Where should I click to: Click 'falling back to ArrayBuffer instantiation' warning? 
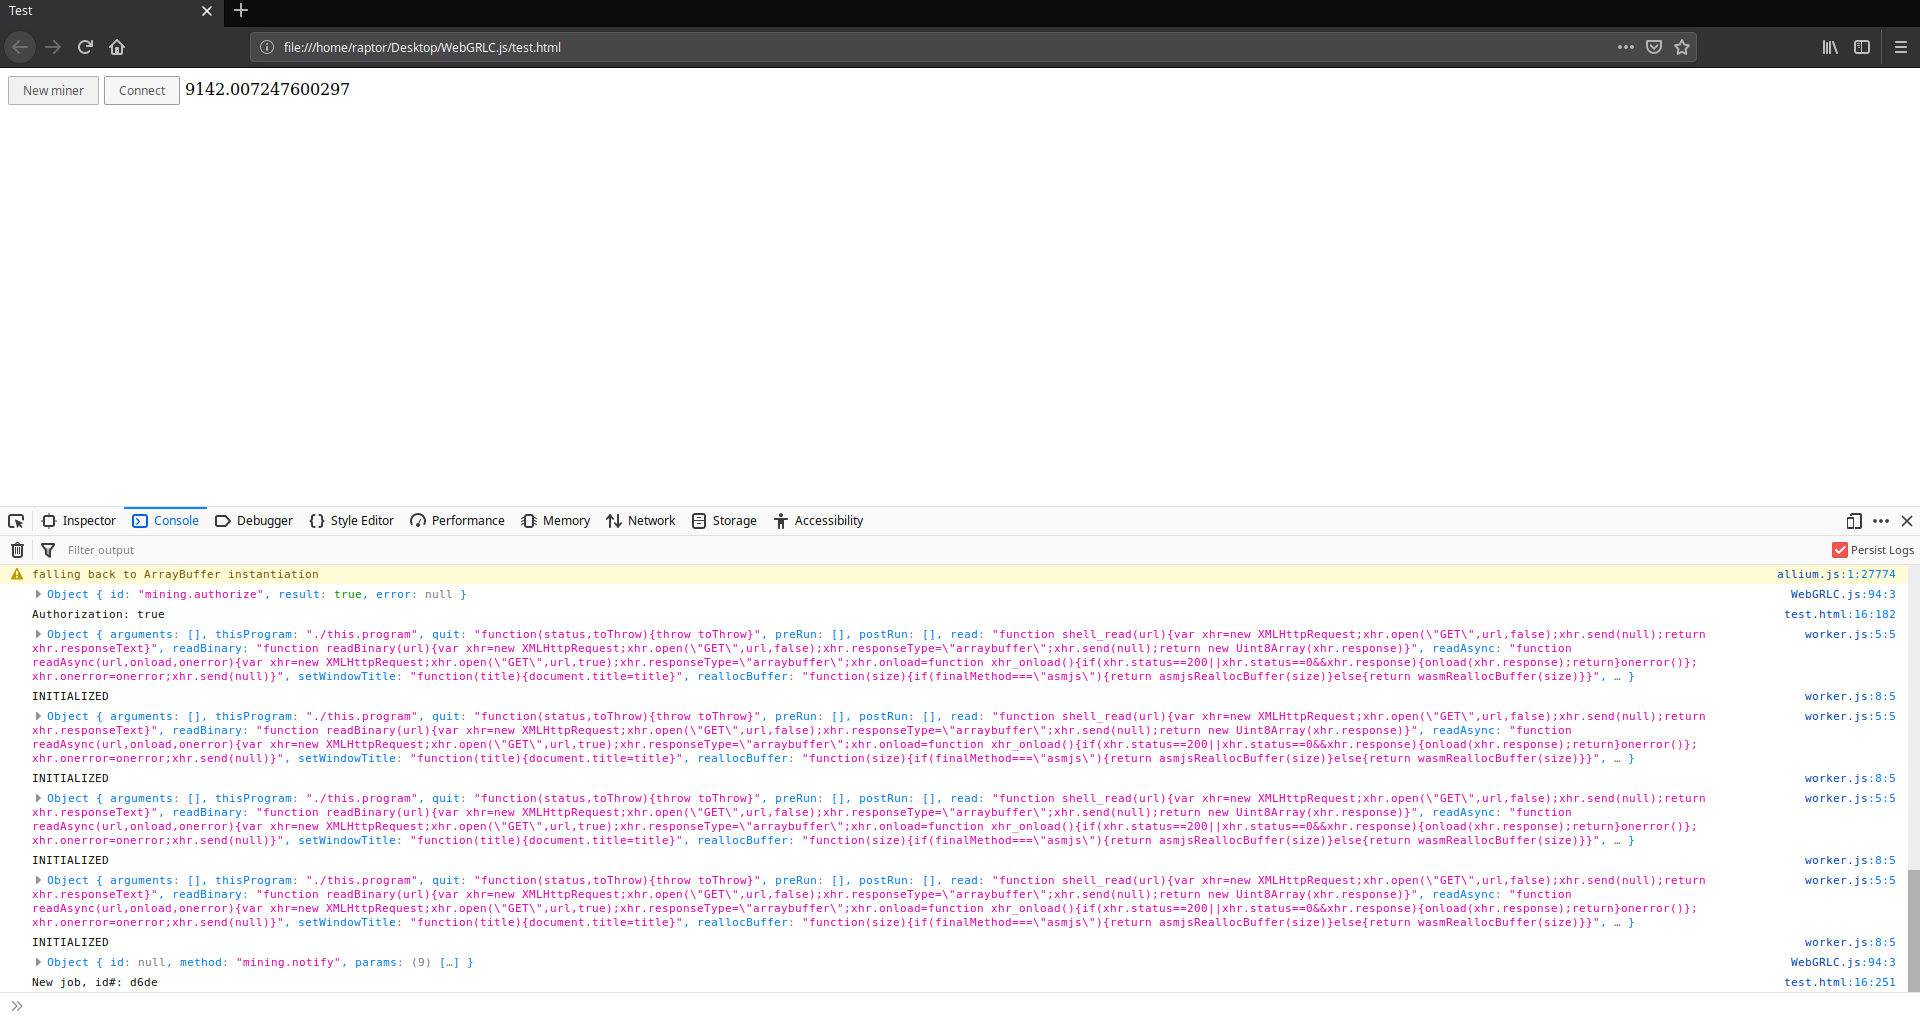(x=175, y=574)
